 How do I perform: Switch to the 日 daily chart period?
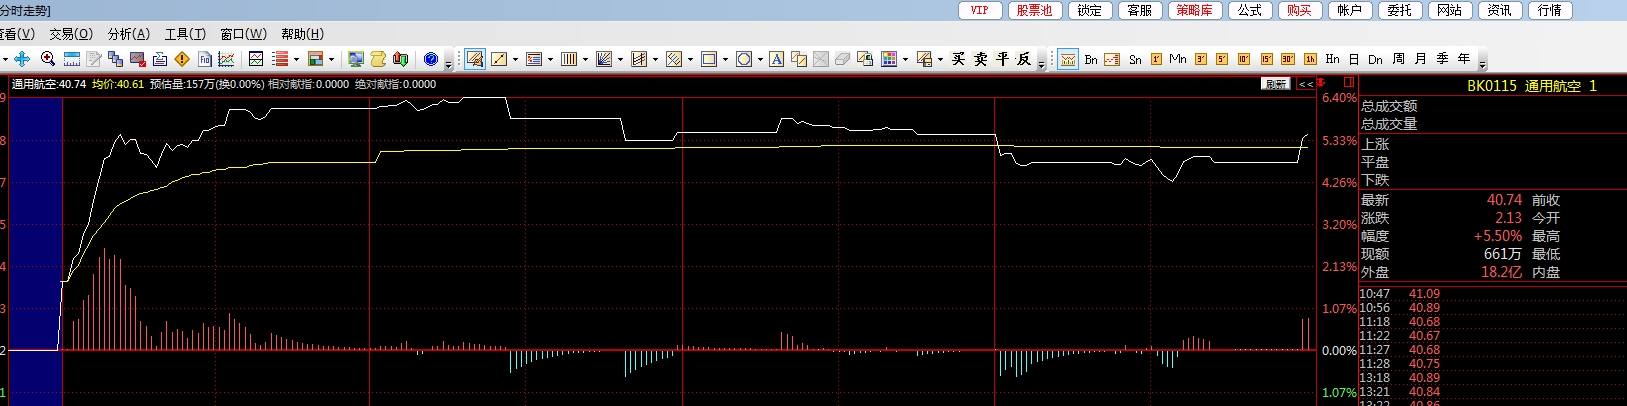click(x=1354, y=60)
